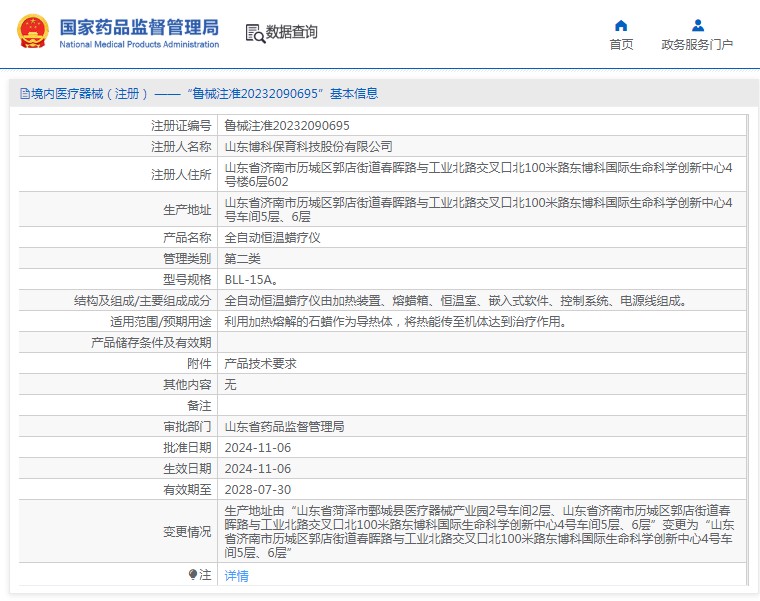Open the 详情 link in the 注 row
The width and height of the screenshot is (760, 601).
click(x=236, y=575)
